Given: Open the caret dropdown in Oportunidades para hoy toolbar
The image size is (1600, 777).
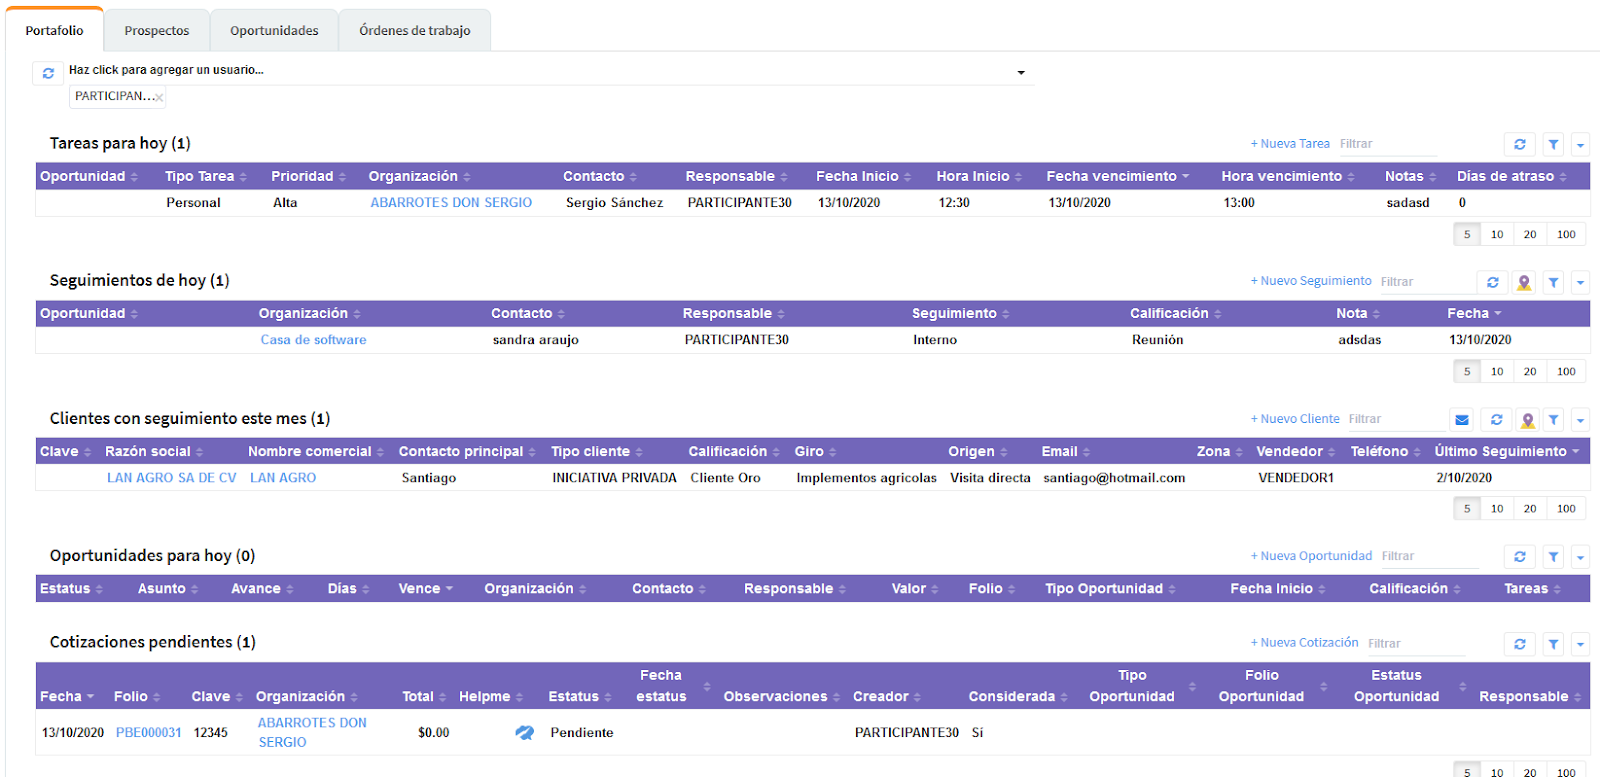Looking at the screenshot, I should pyautogui.click(x=1580, y=557).
